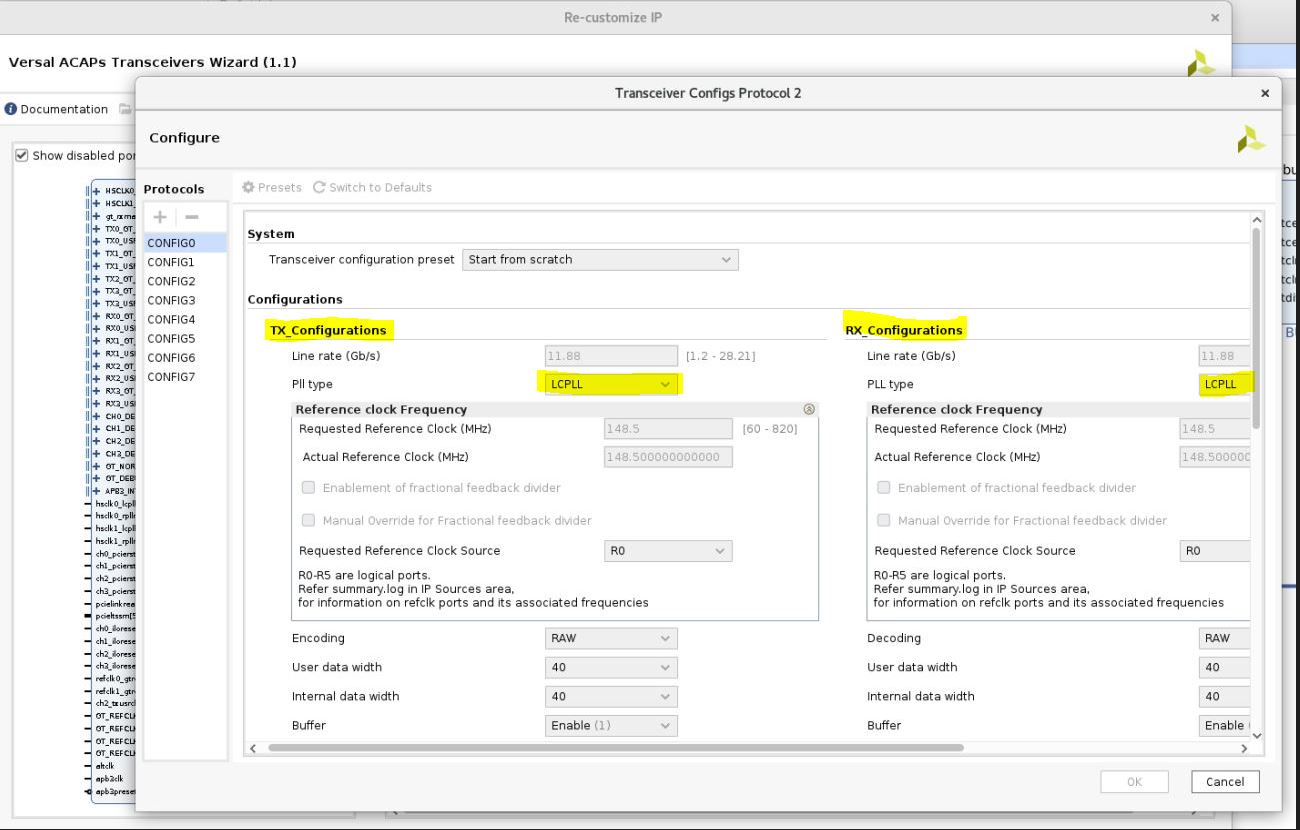Click TX Actual Reference Clock field
1300x830 pixels.
click(668, 457)
